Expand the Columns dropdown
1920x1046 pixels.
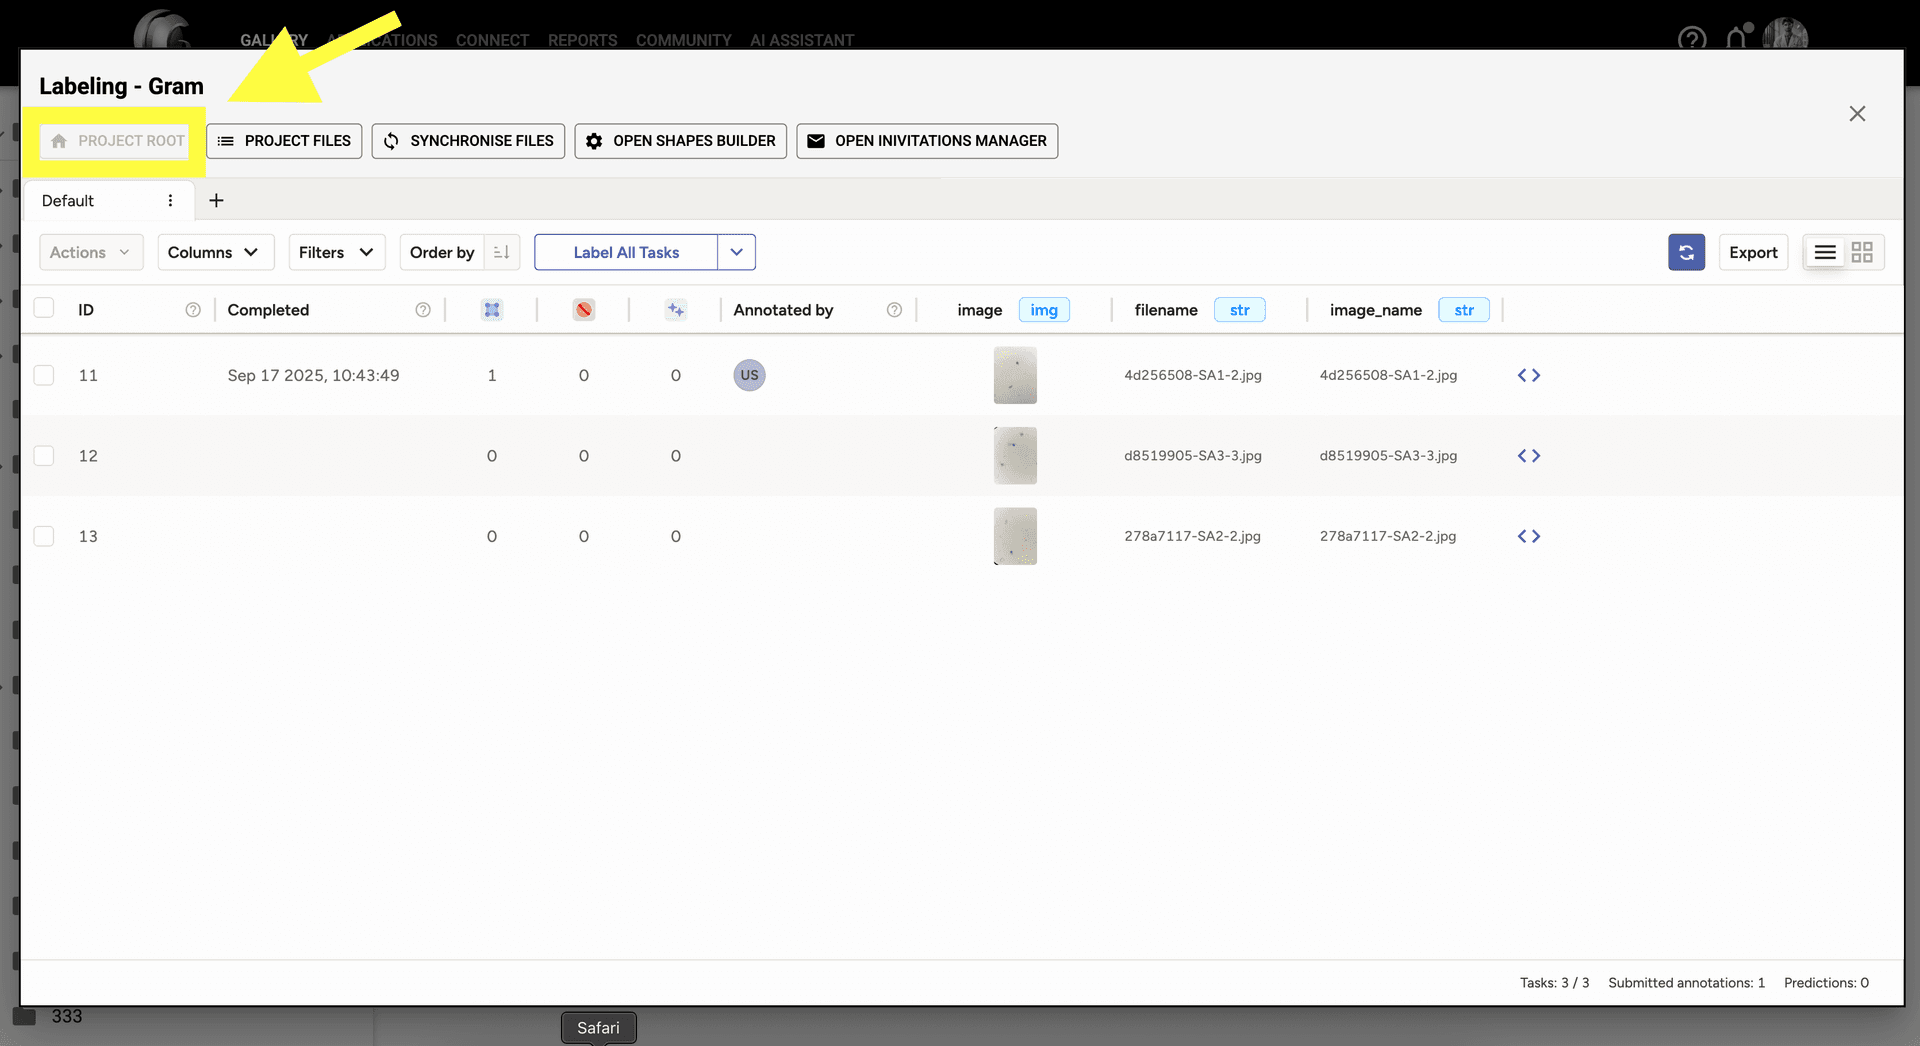(214, 252)
